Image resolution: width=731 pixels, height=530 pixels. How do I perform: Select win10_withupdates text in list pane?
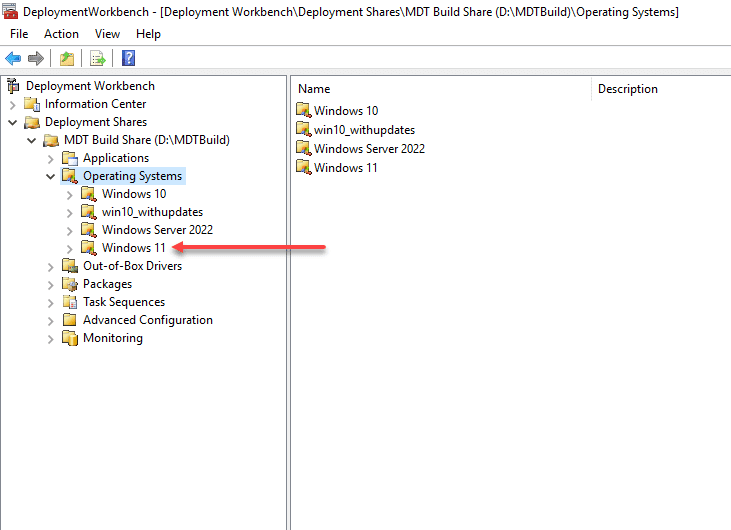[364, 130]
